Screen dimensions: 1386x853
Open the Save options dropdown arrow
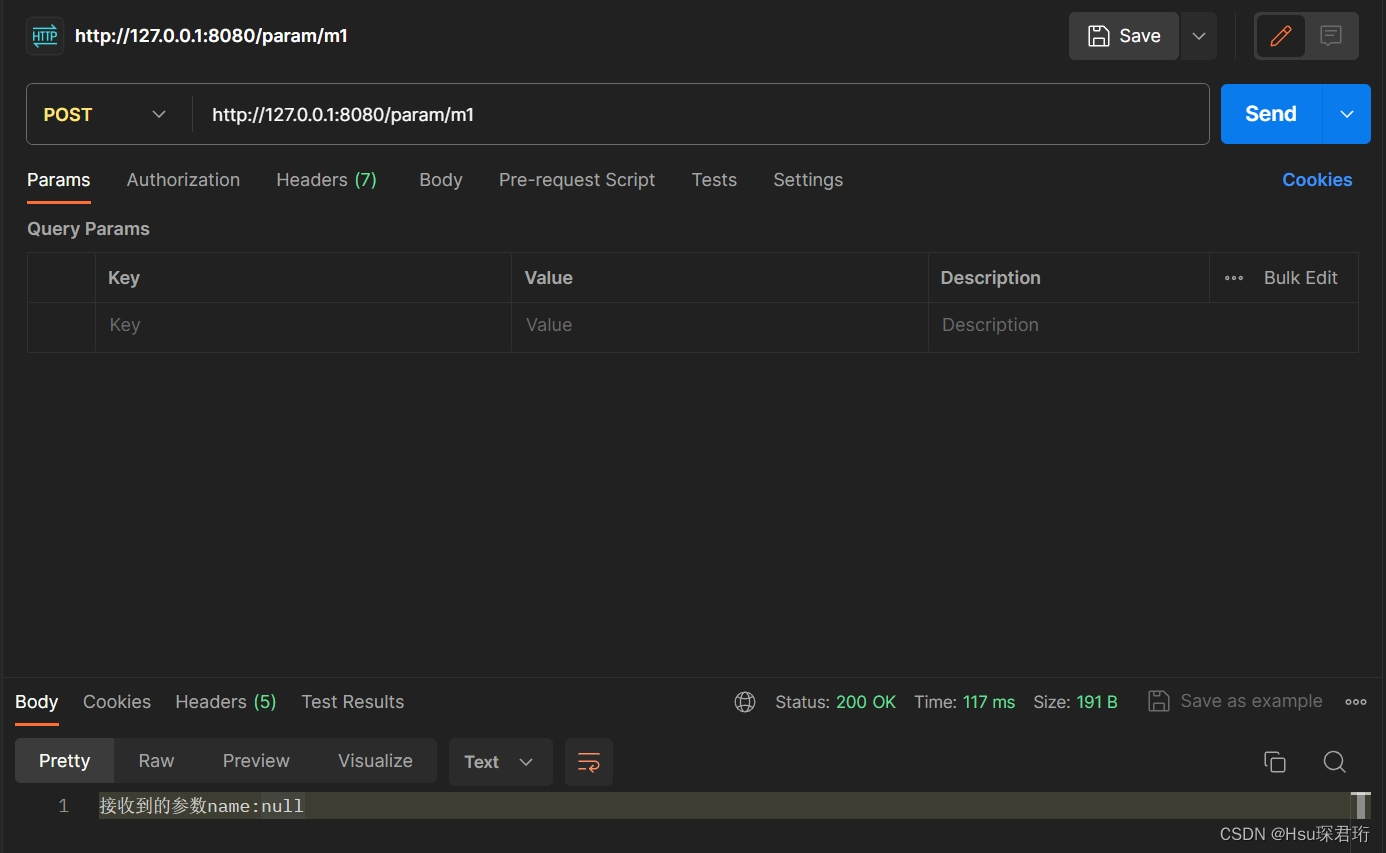click(1199, 36)
